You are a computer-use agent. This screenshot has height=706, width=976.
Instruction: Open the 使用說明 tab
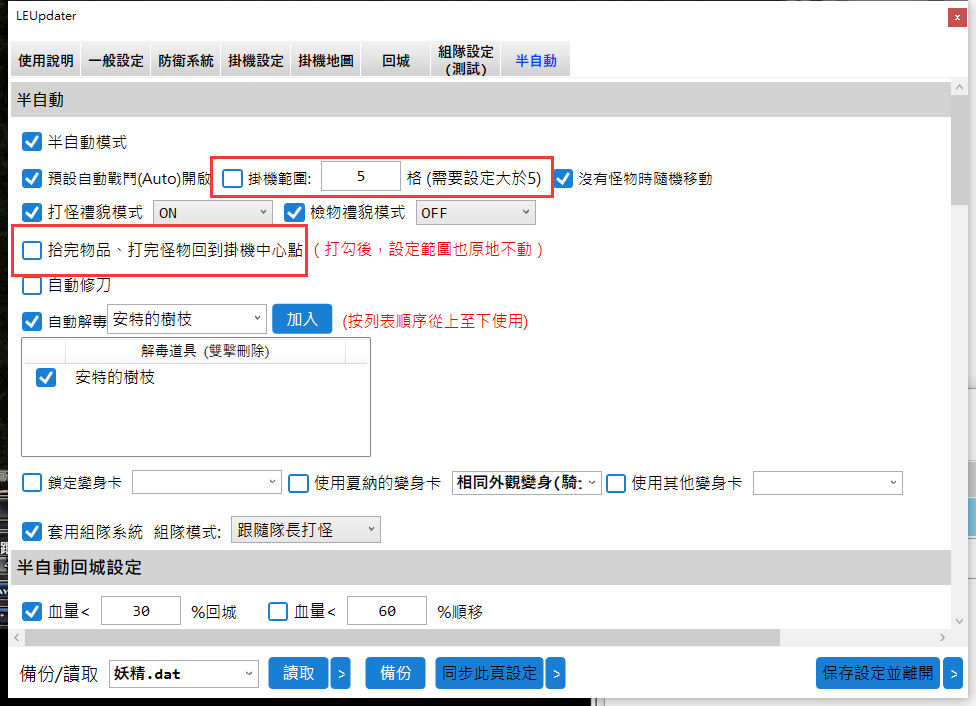(45, 60)
